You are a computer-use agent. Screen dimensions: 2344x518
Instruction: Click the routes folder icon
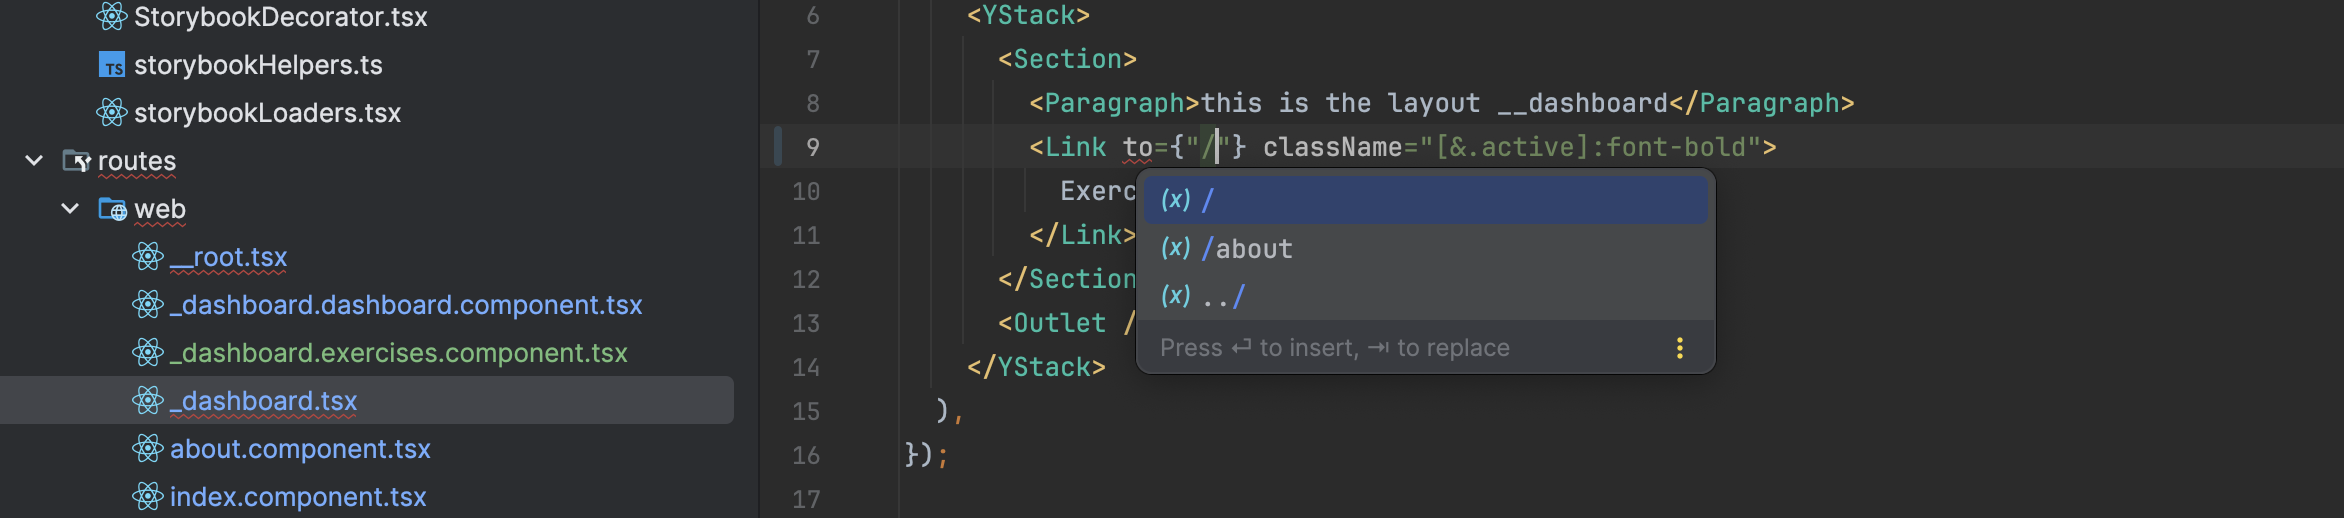[77, 161]
